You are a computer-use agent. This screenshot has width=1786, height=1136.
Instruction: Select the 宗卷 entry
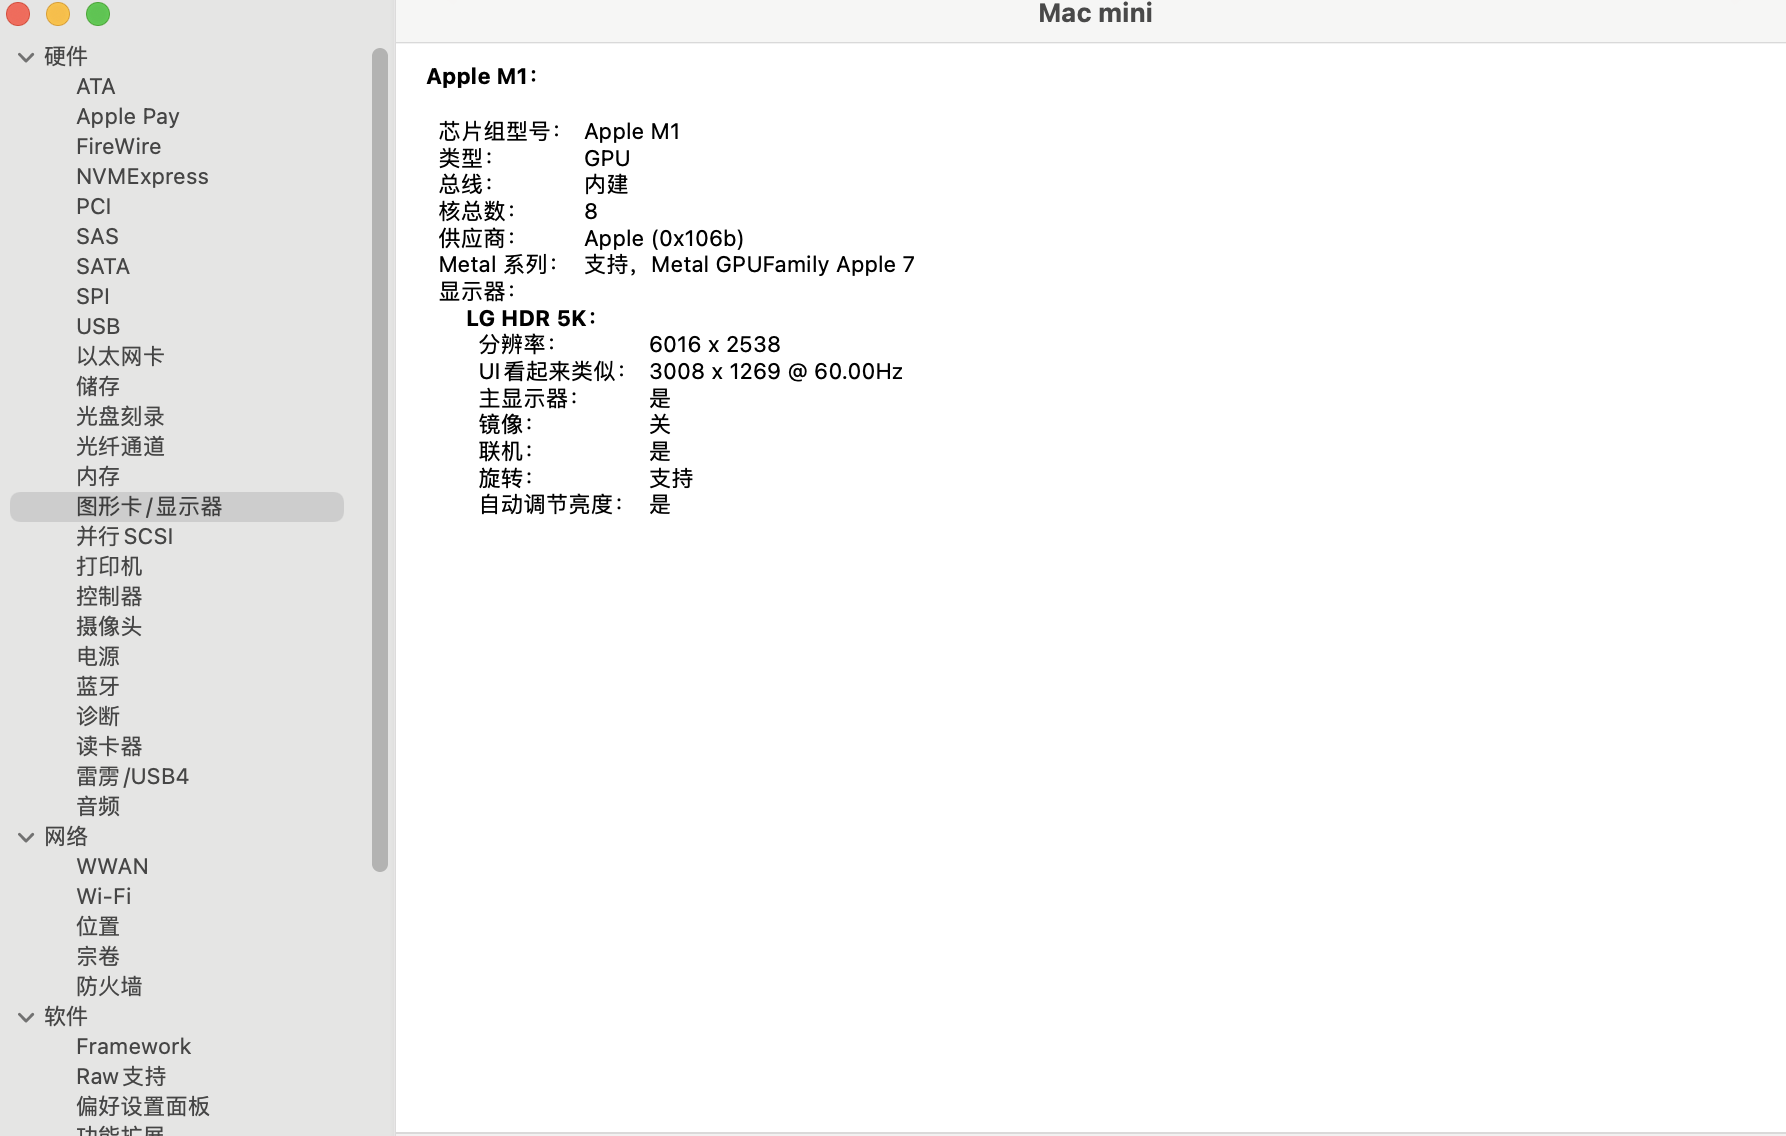point(98,957)
